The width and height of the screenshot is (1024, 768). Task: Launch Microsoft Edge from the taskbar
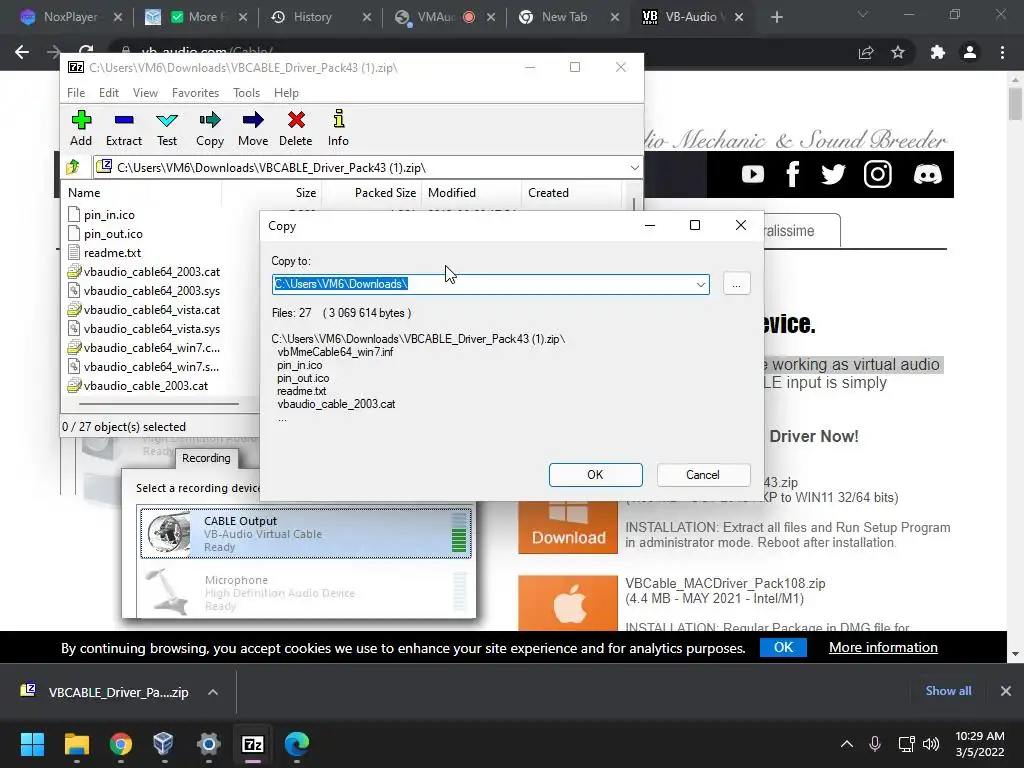296,744
